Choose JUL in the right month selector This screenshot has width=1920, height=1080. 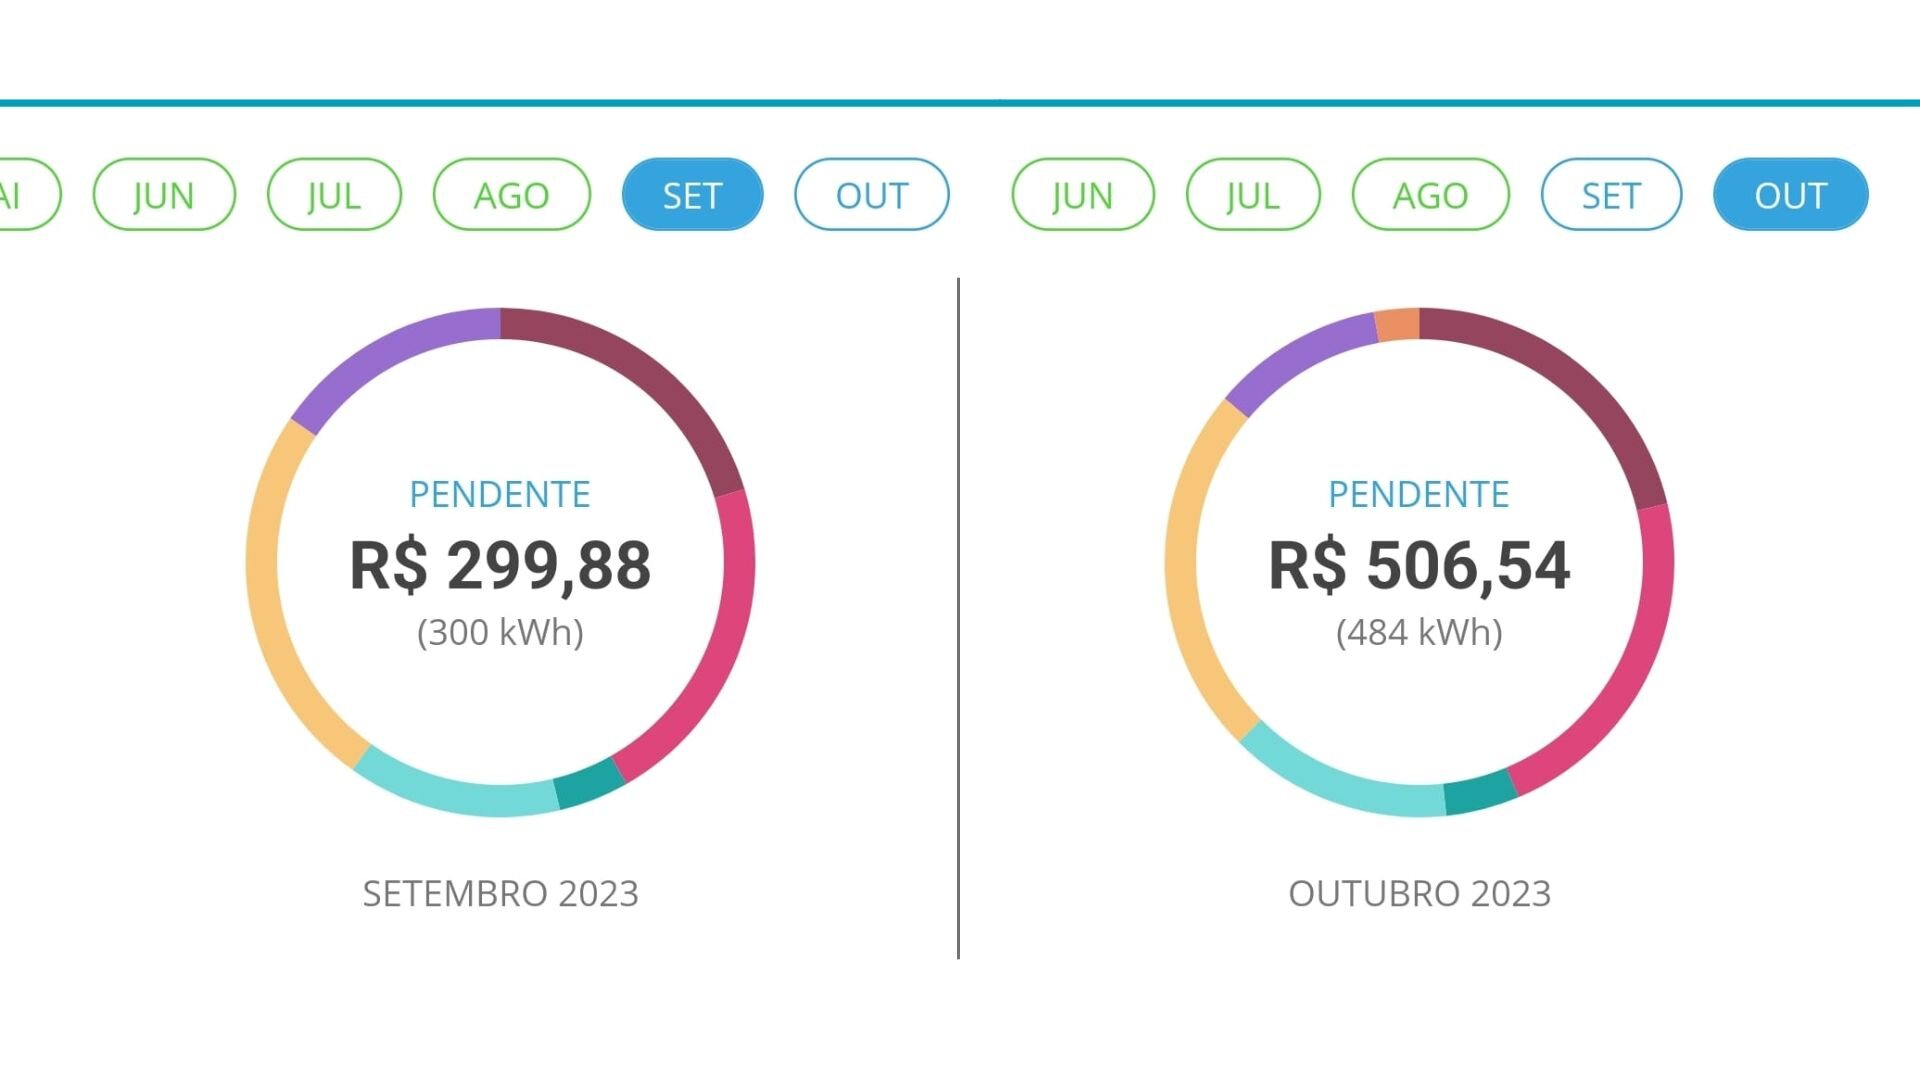click(x=1253, y=195)
